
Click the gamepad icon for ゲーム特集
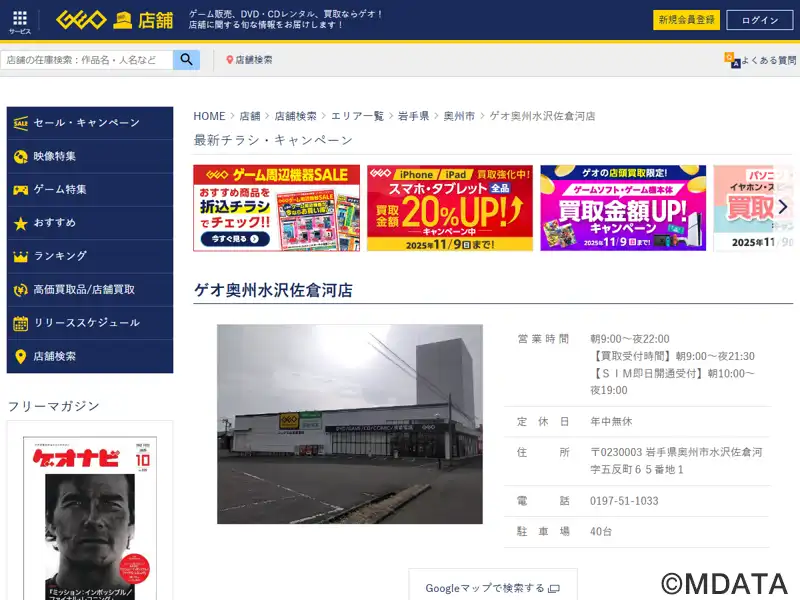[20, 190]
